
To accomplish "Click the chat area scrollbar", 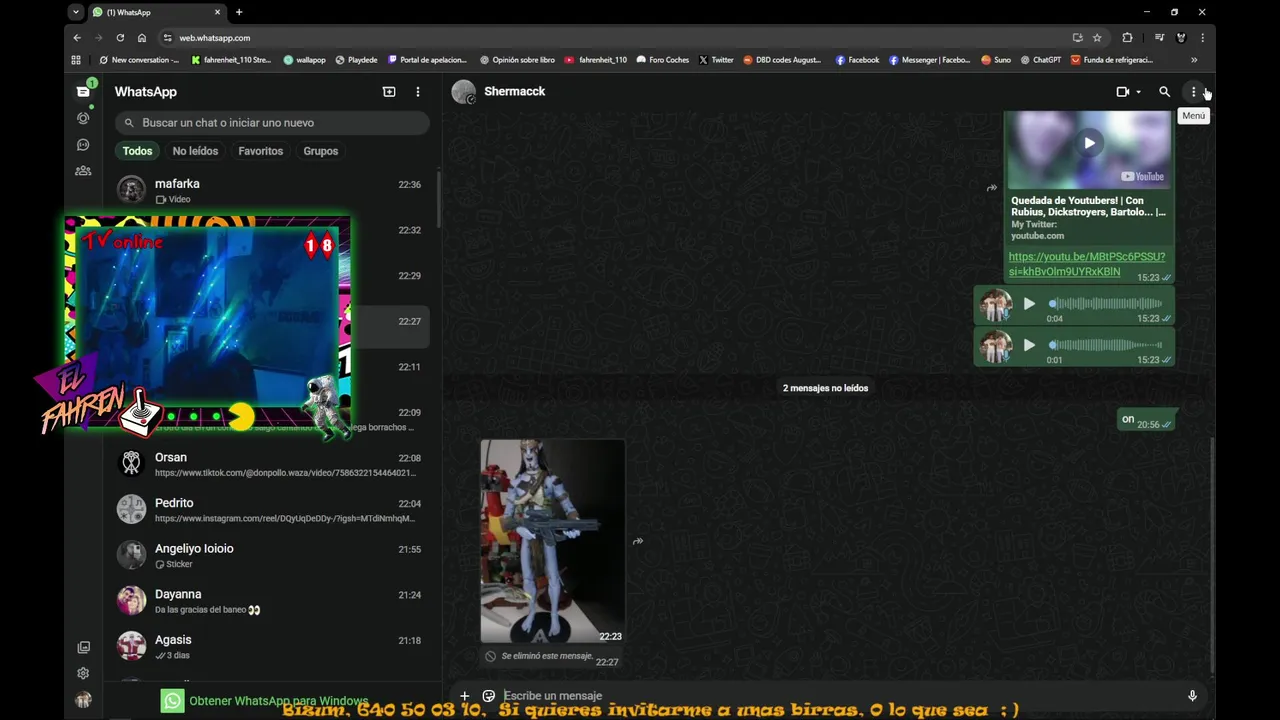I will [x=1212, y=555].
